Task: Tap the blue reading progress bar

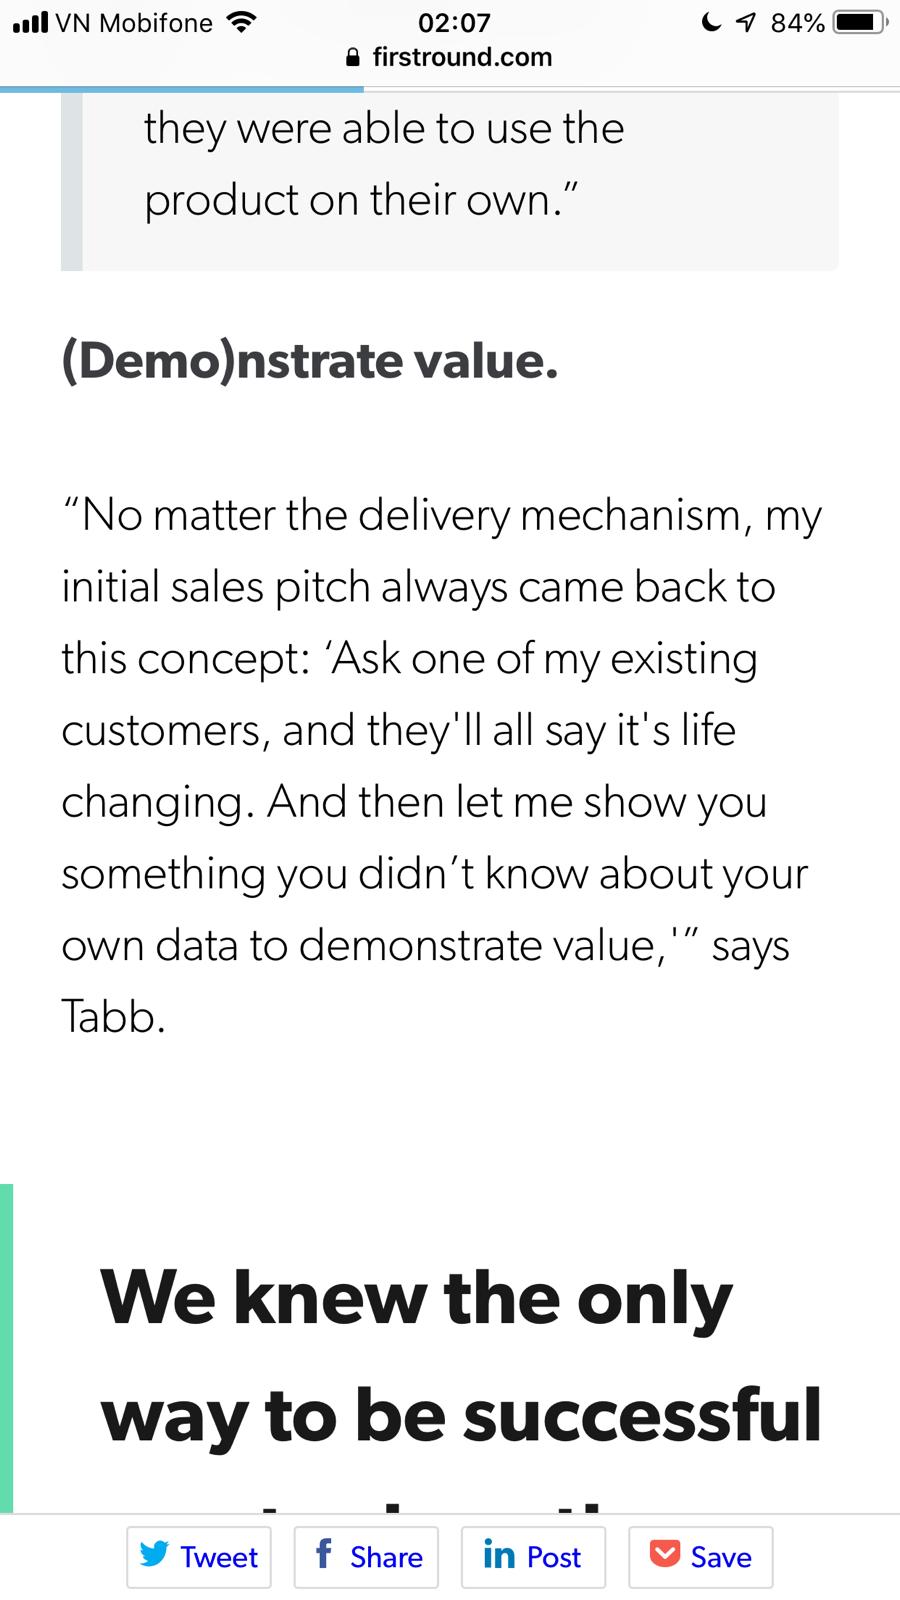Action: (182, 89)
